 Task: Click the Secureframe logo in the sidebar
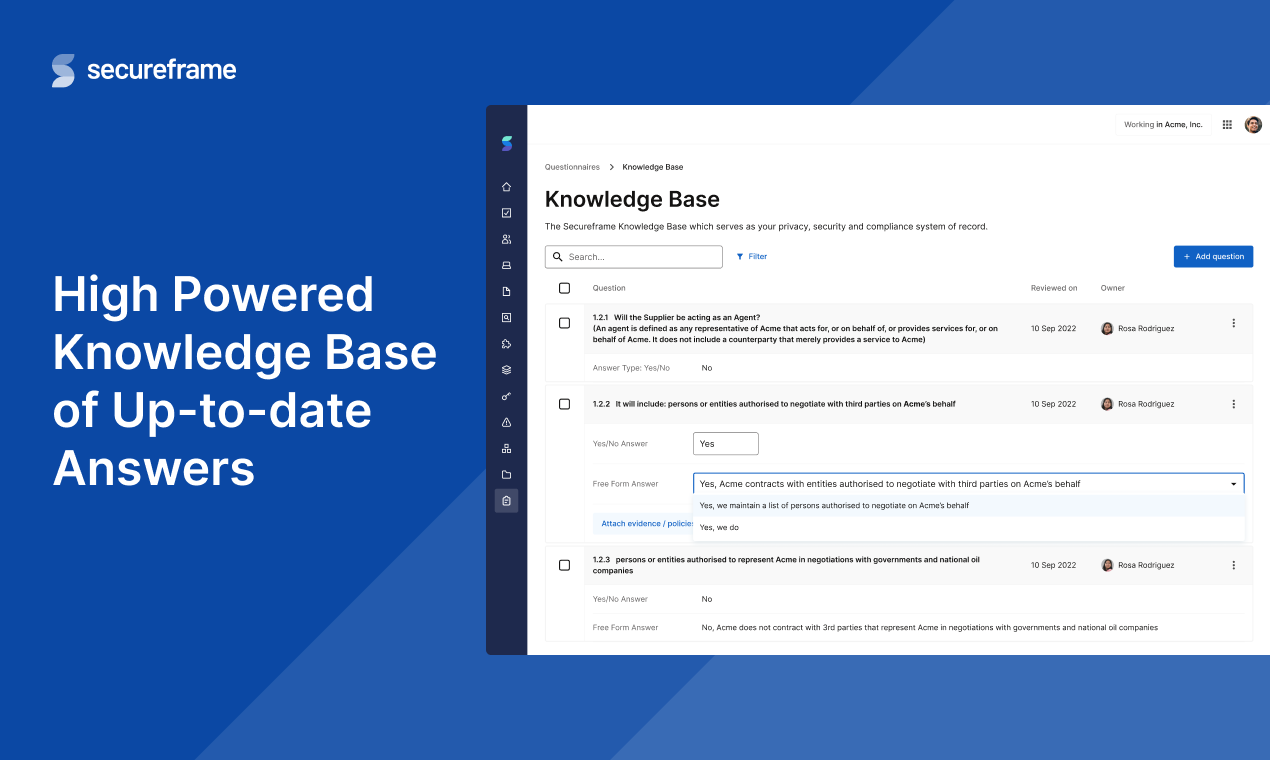[507, 143]
